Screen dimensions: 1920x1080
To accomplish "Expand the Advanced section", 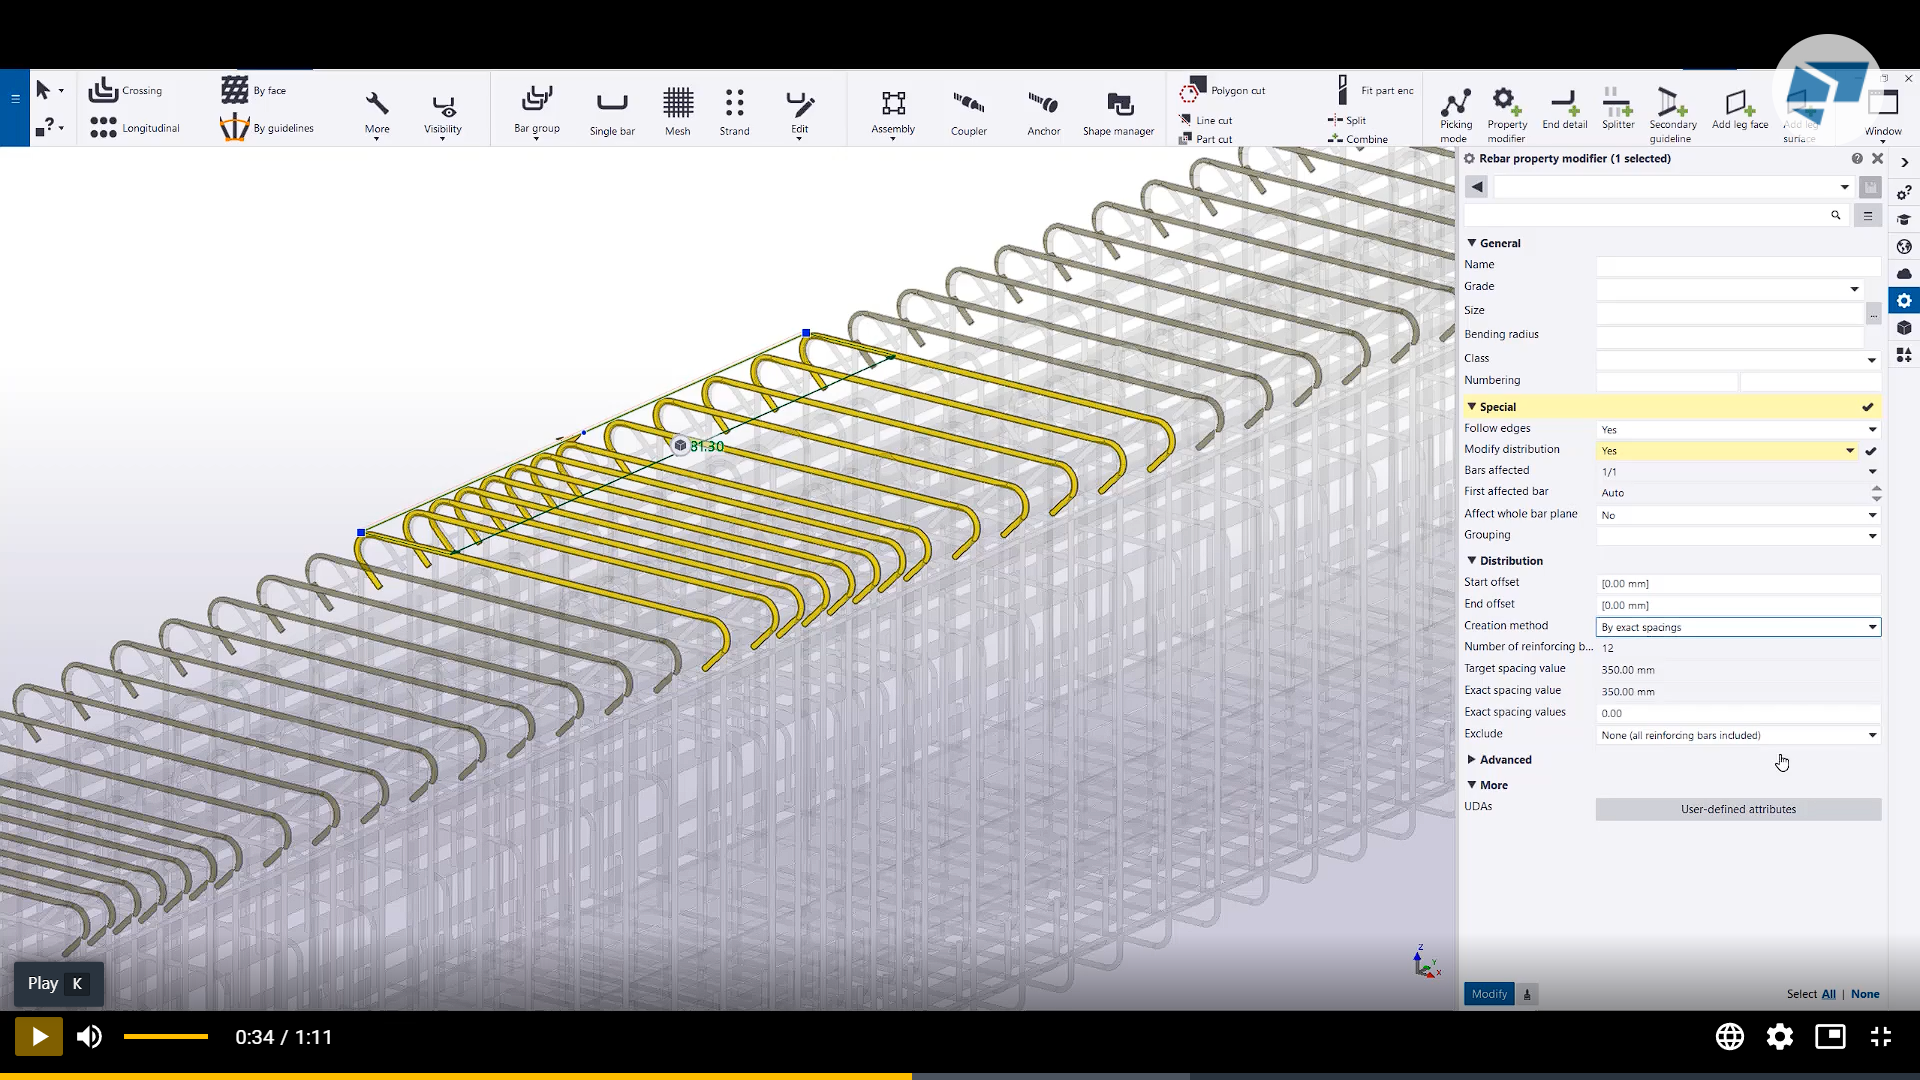I will click(x=1471, y=759).
